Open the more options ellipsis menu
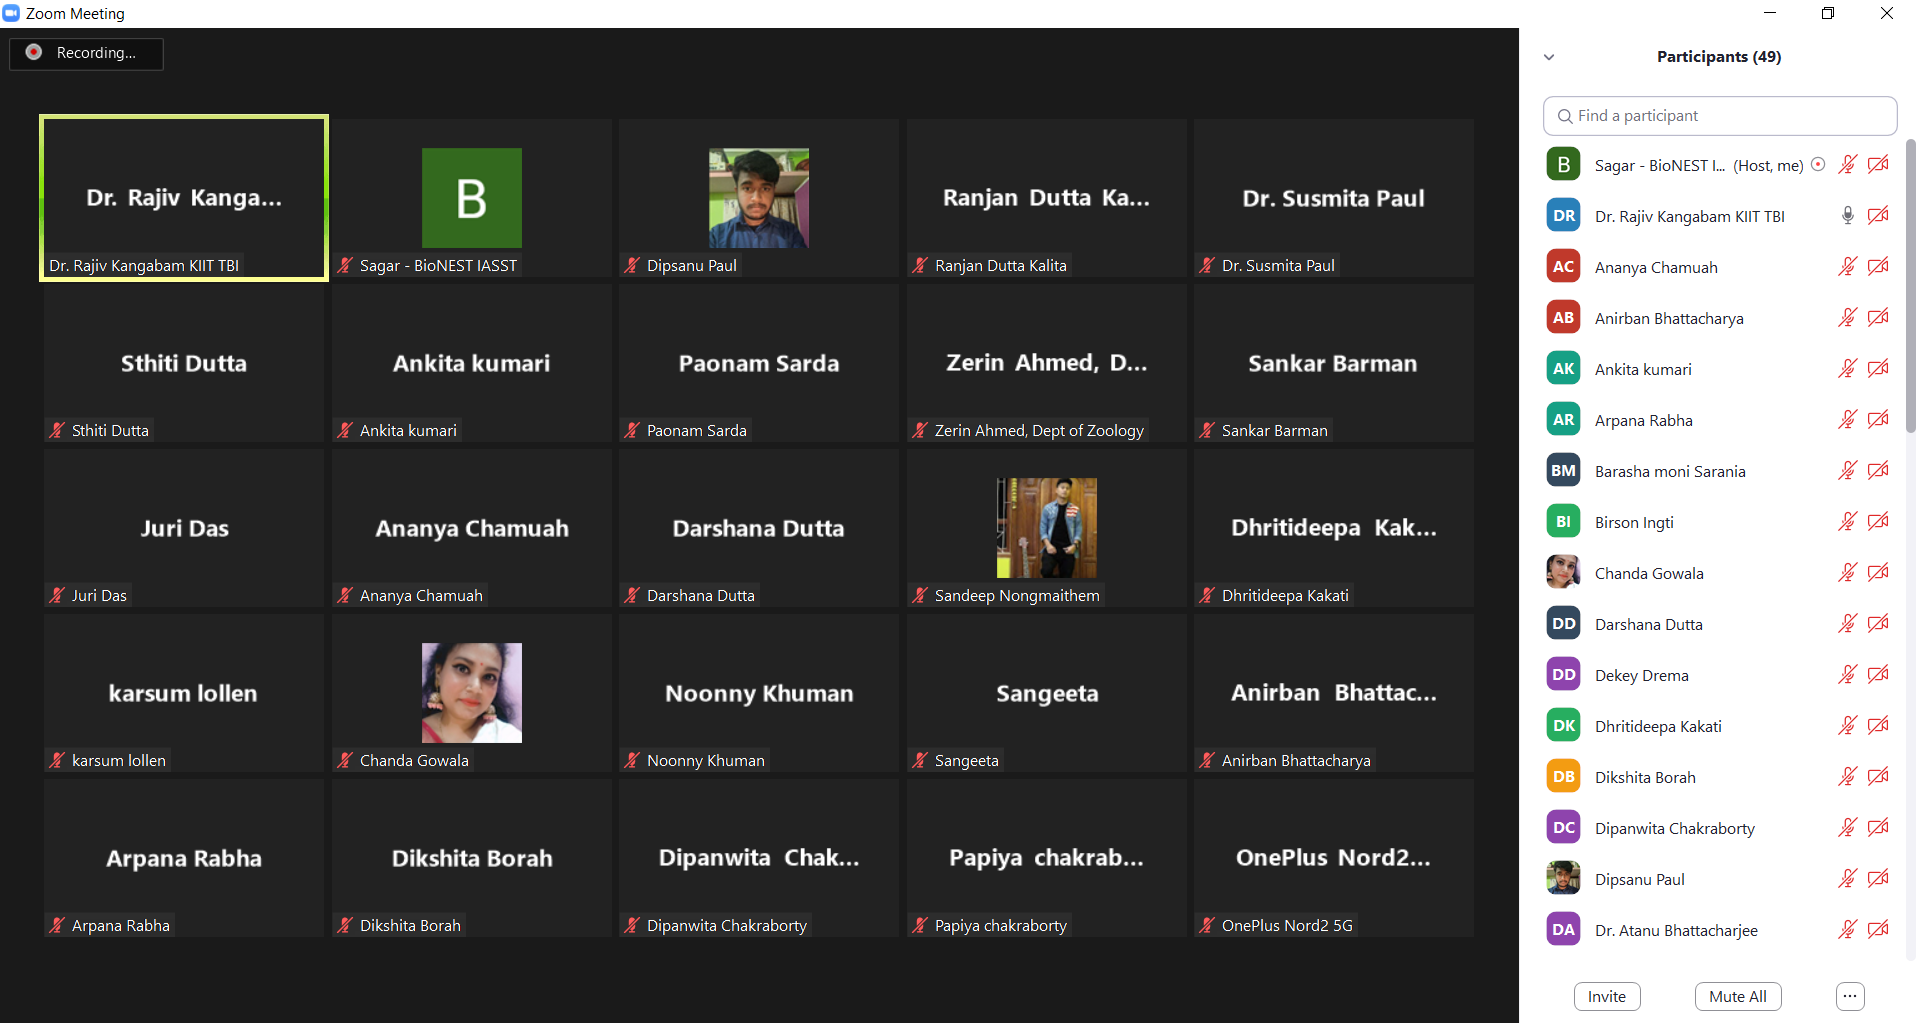 (1850, 996)
